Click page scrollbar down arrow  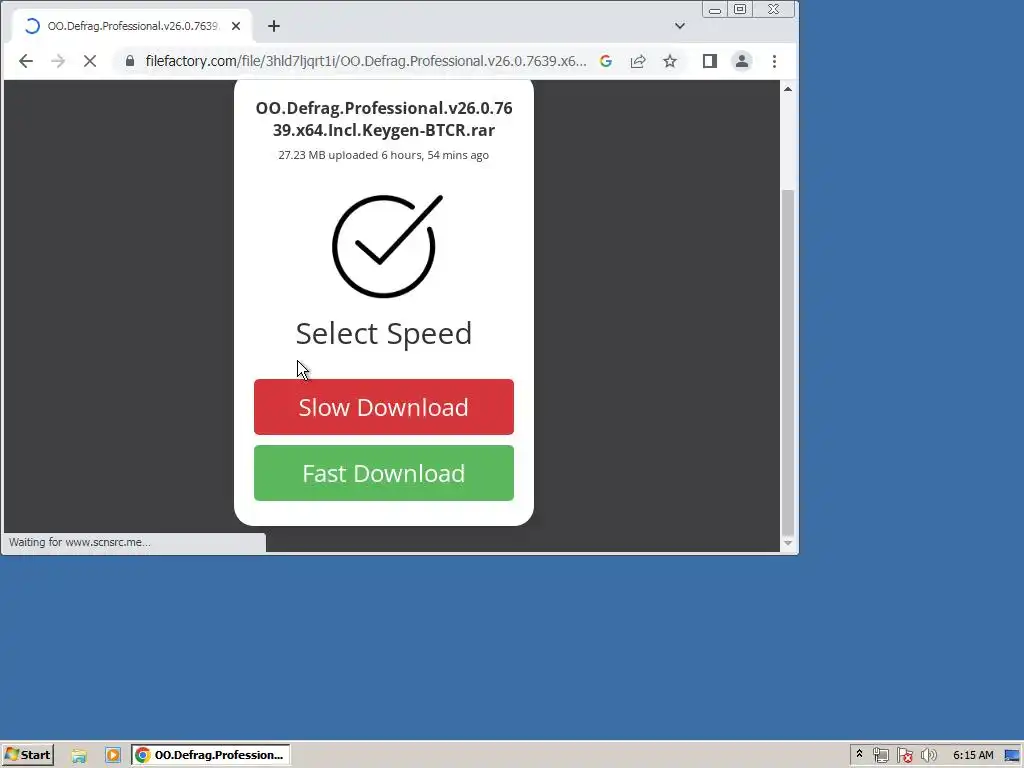pos(788,543)
